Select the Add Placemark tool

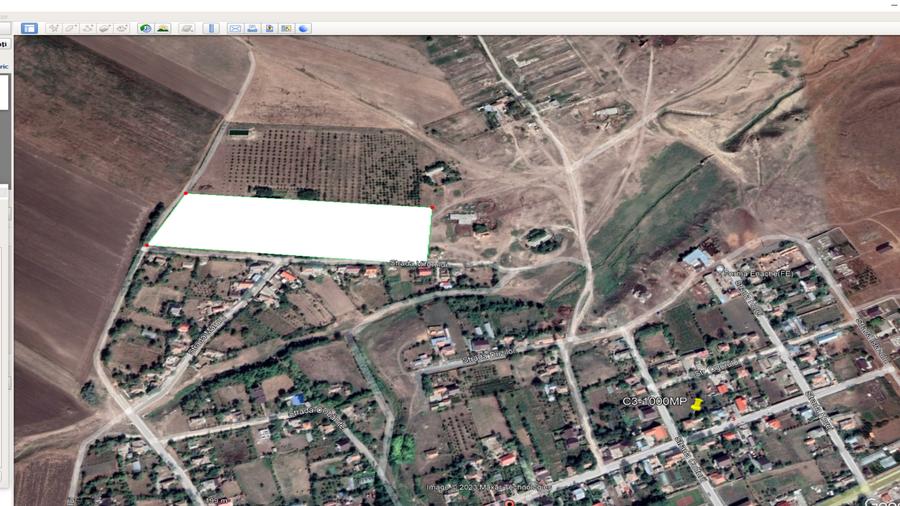pos(53,28)
